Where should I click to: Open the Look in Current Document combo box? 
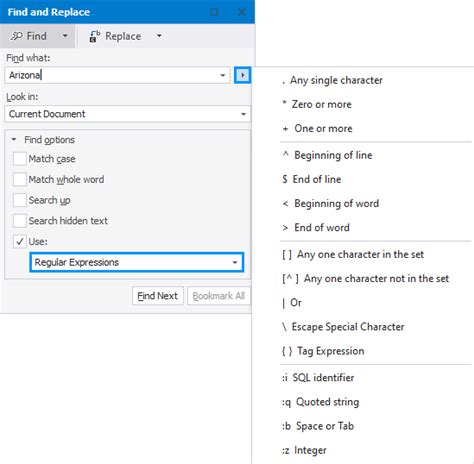click(x=127, y=114)
